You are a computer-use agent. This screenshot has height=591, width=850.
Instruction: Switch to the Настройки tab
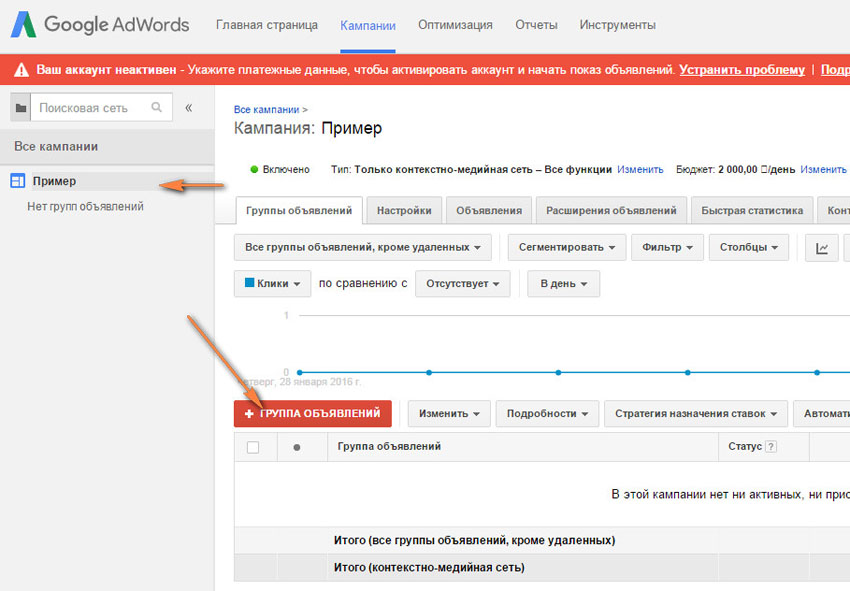tap(404, 210)
